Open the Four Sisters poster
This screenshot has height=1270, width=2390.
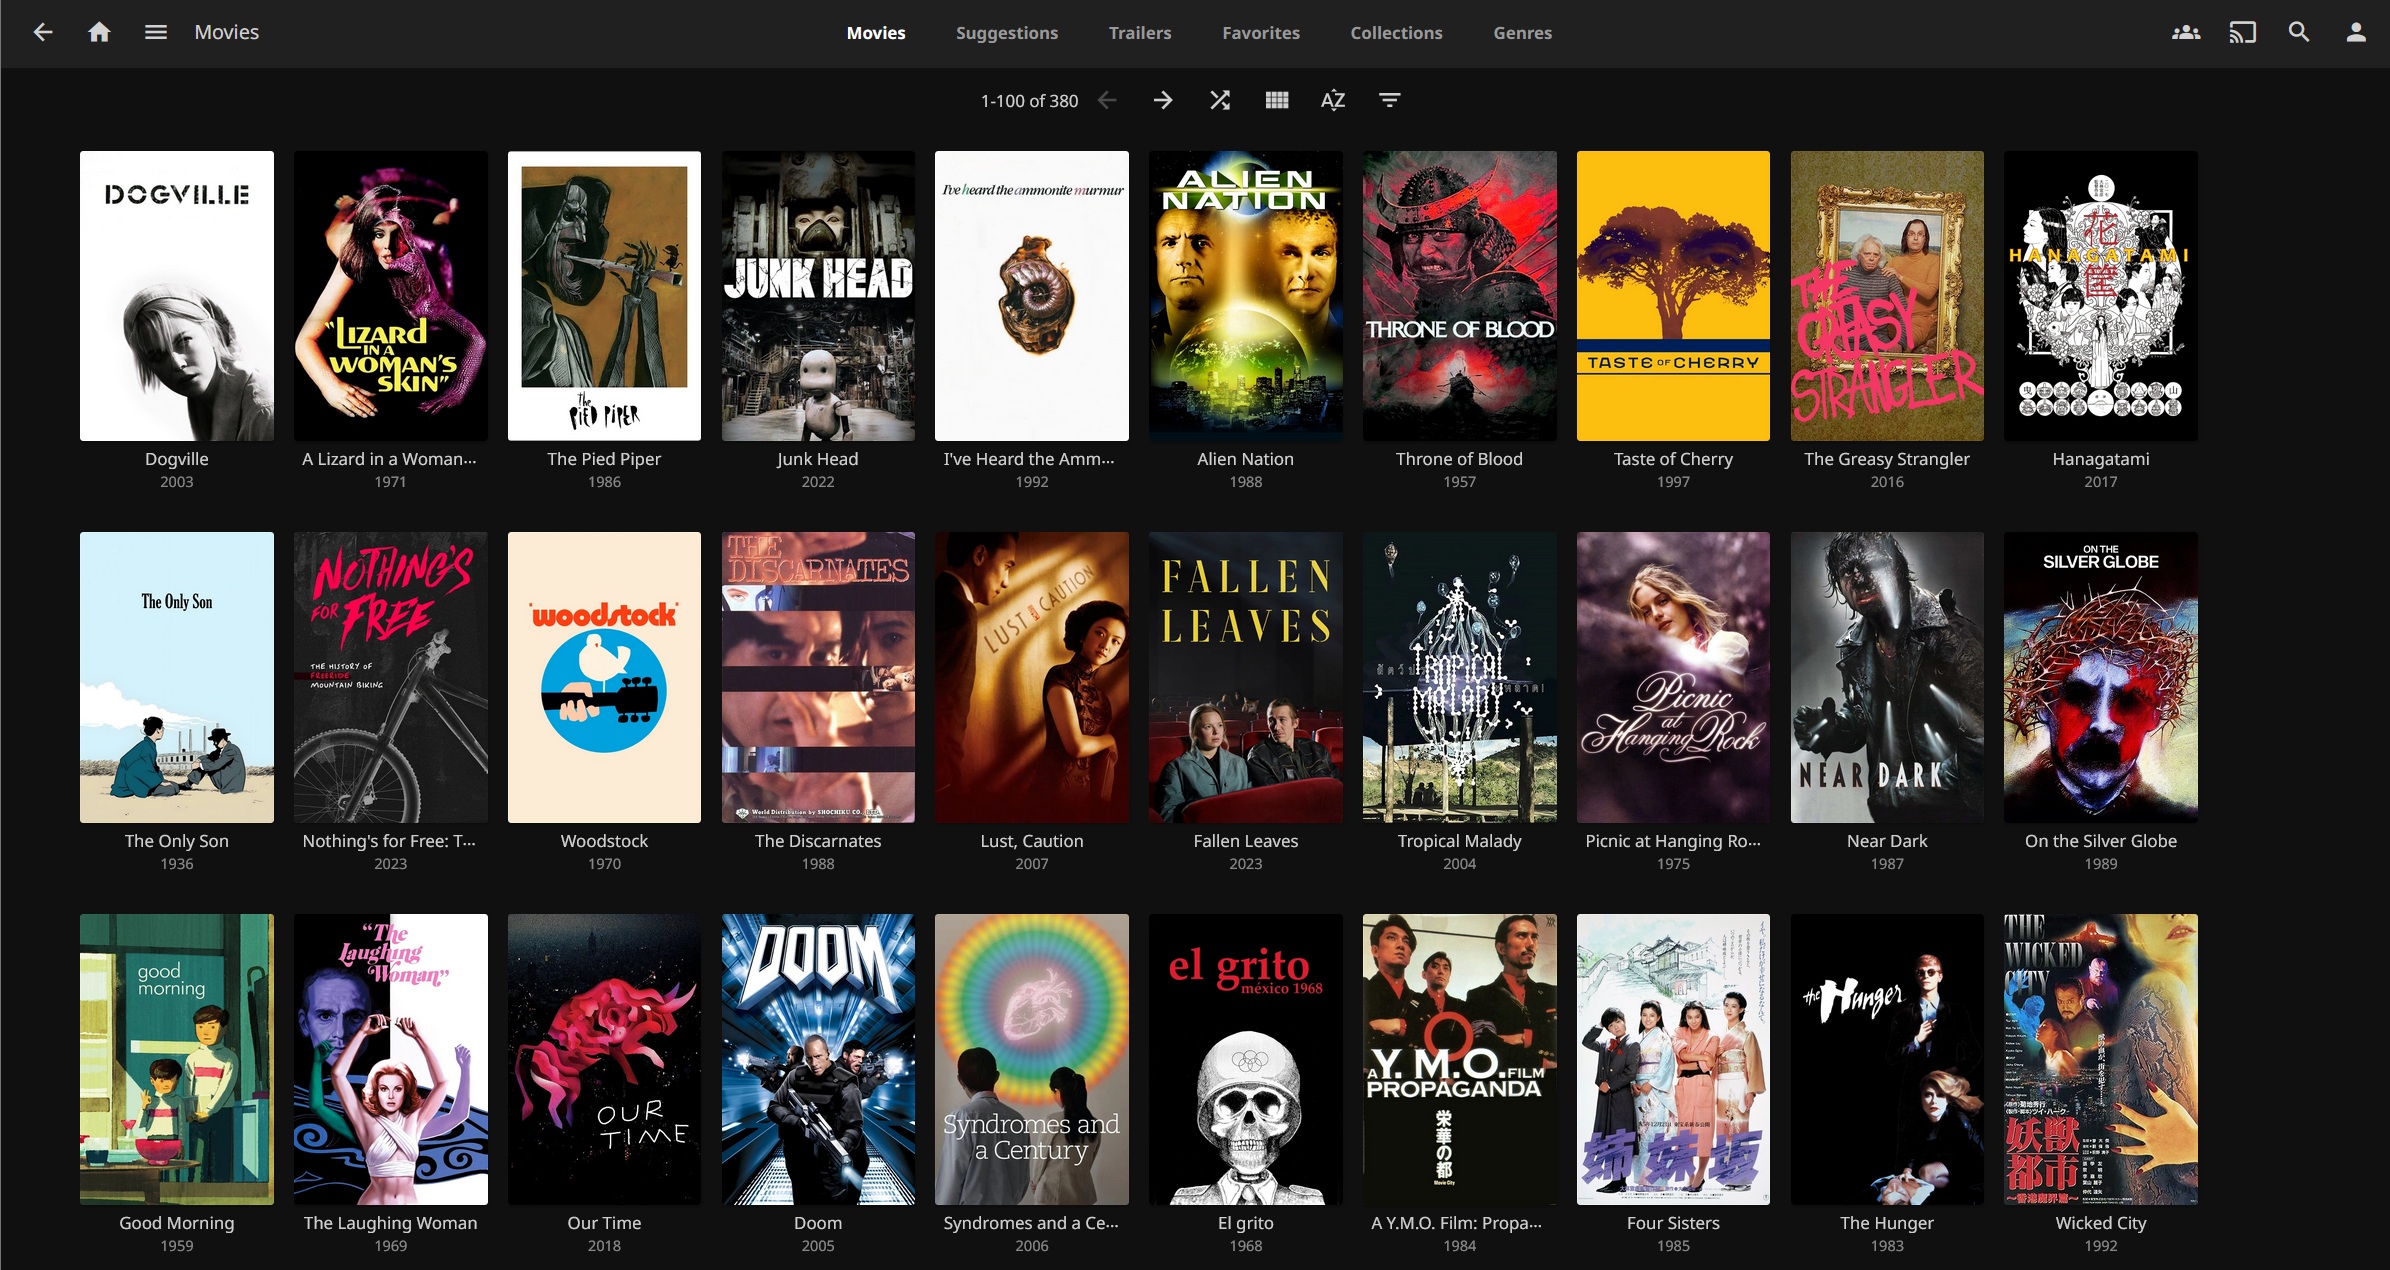tap(1673, 1059)
